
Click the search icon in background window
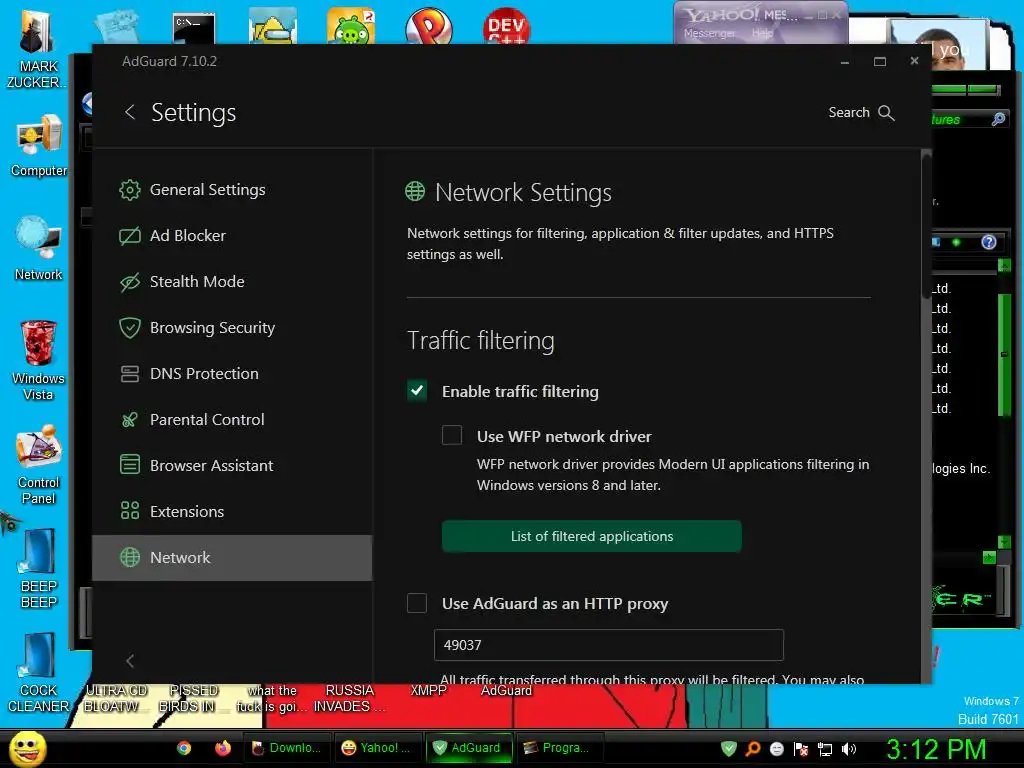[x=999, y=119]
